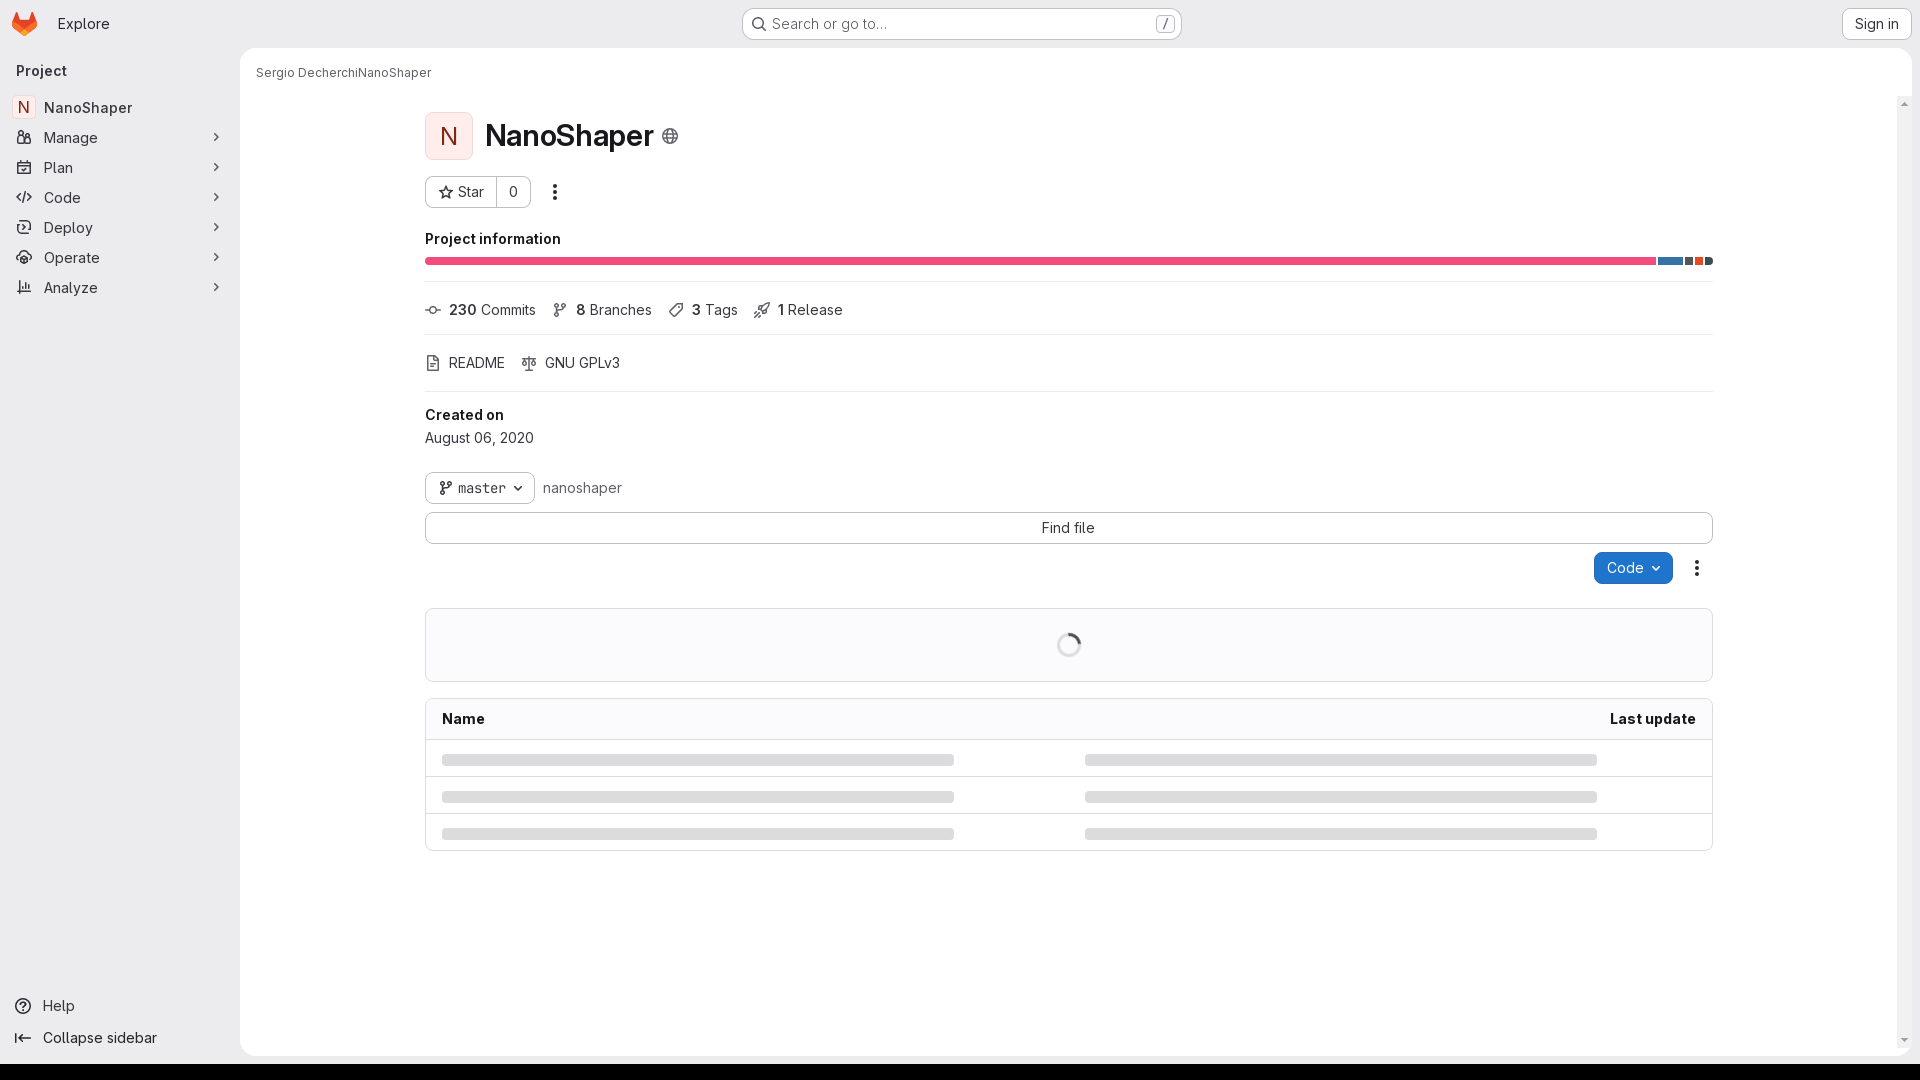Image resolution: width=1920 pixels, height=1080 pixels.
Task: Open the 8 Branches link
Action: pos(602,310)
